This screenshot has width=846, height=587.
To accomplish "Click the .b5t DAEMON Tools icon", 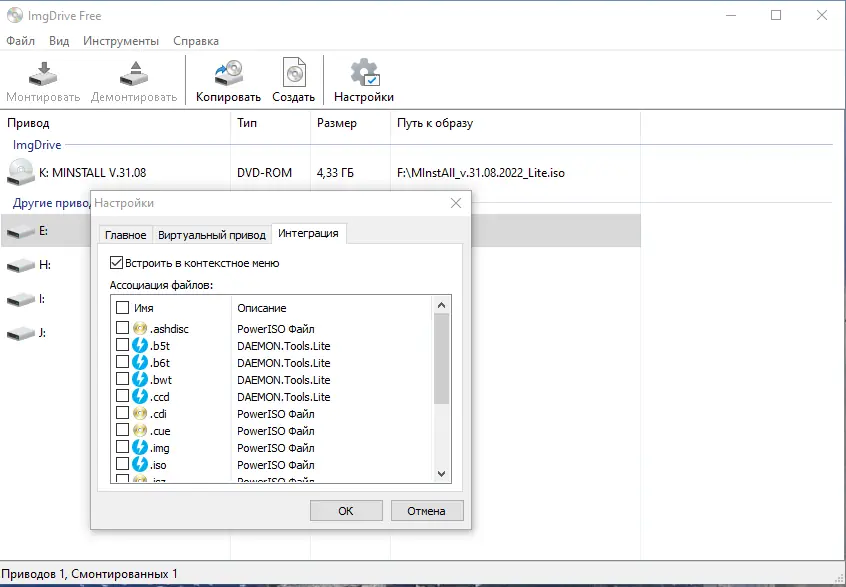I will pyautogui.click(x=140, y=345).
